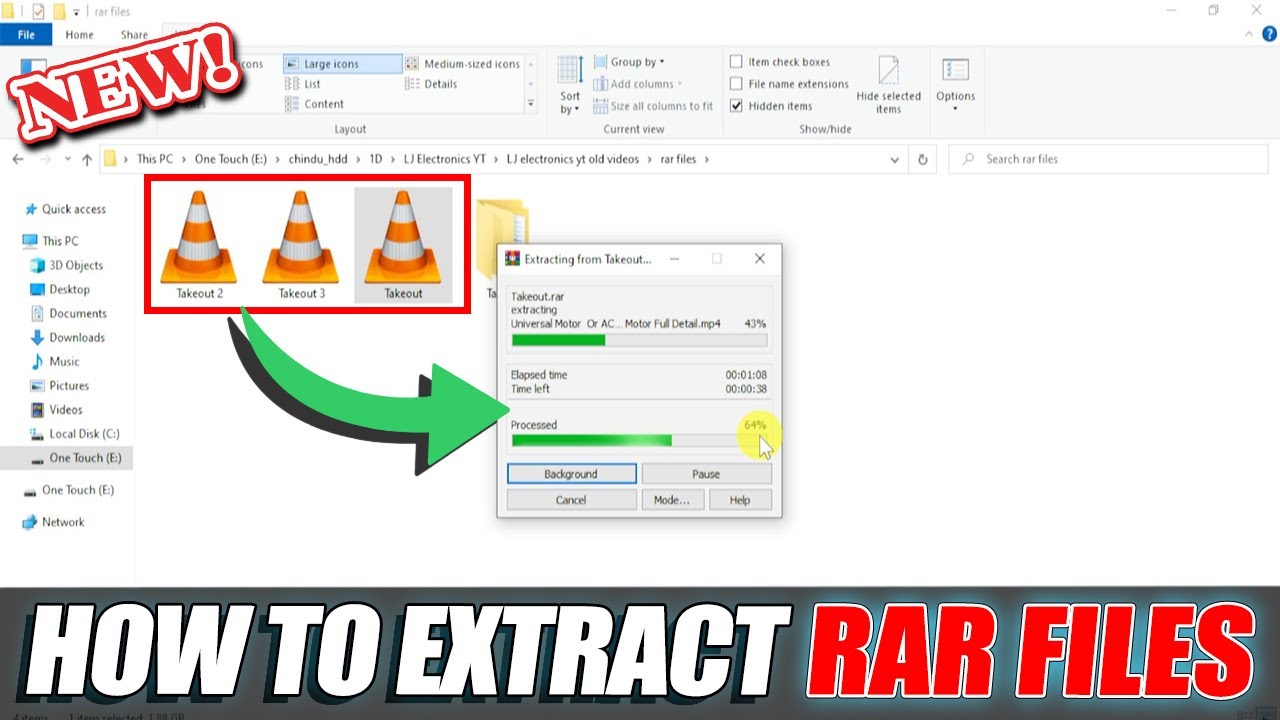
Task: Switch layout to List view
Action: [303, 84]
